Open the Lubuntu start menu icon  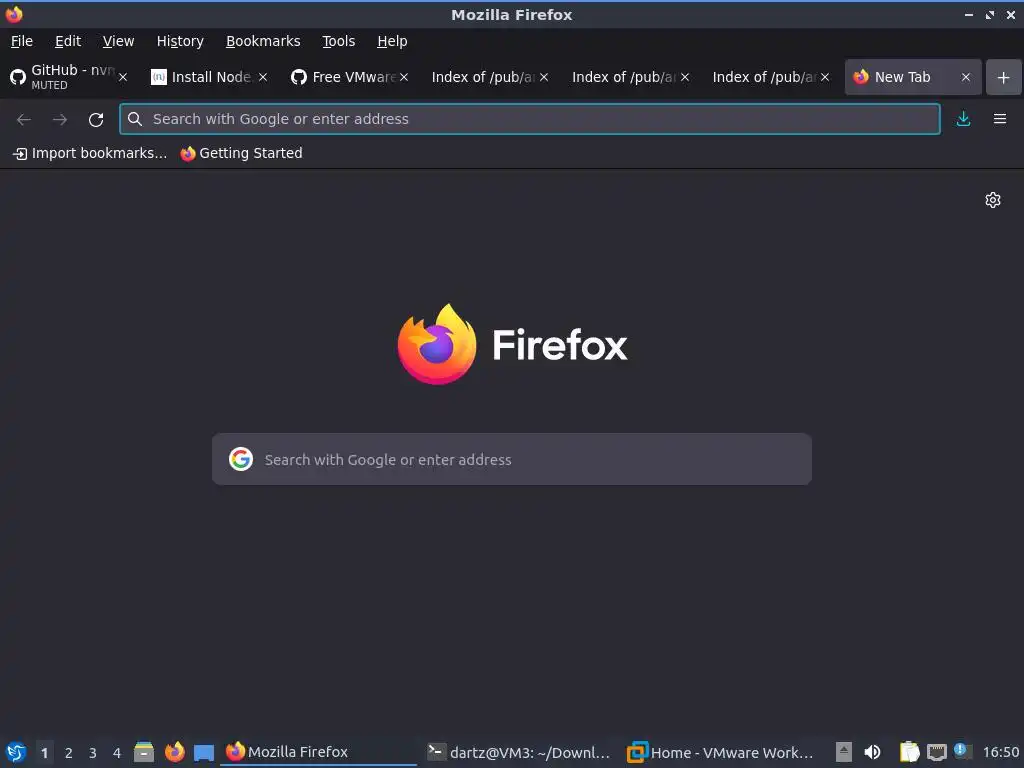click(16, 752)
